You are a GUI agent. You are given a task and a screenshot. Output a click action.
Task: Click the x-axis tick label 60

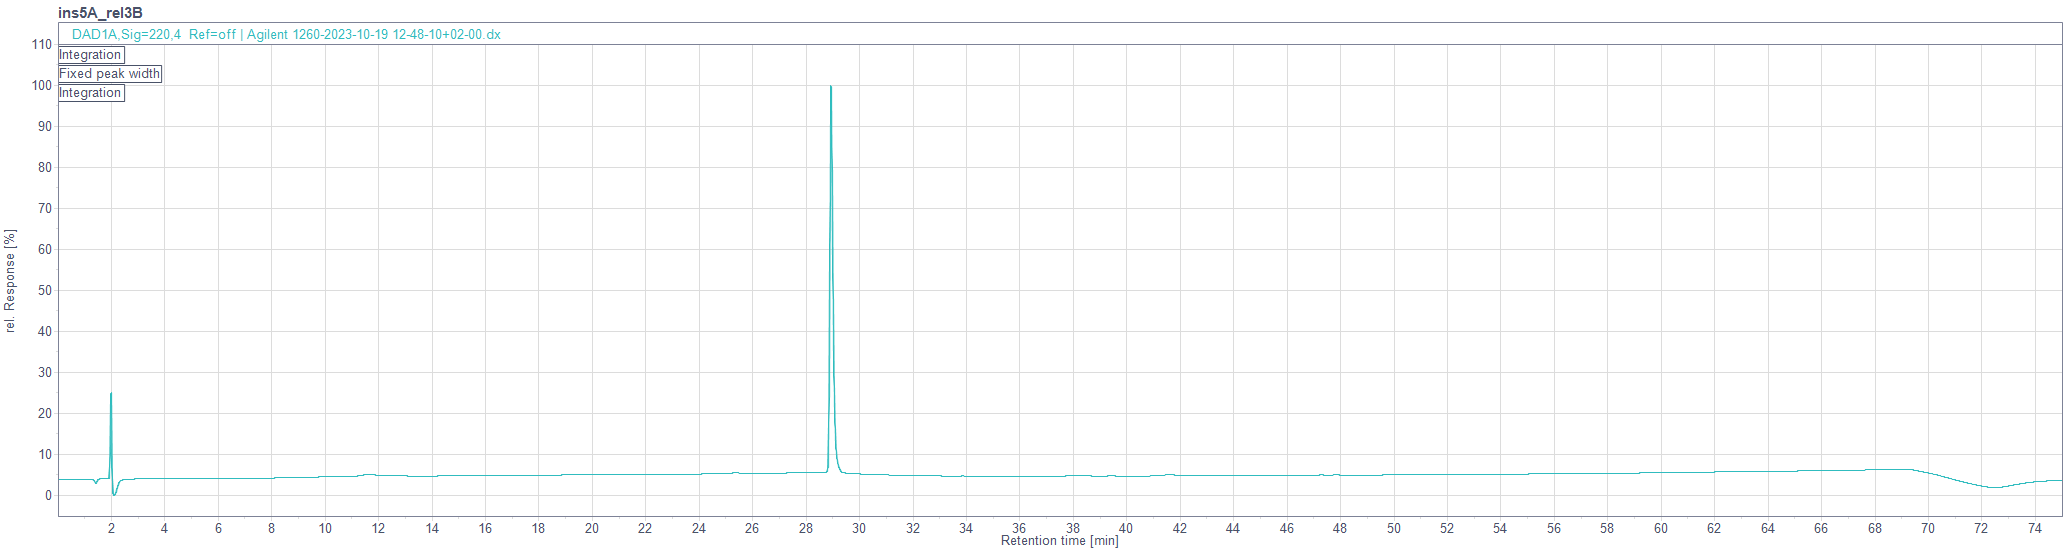[1661, 528]
